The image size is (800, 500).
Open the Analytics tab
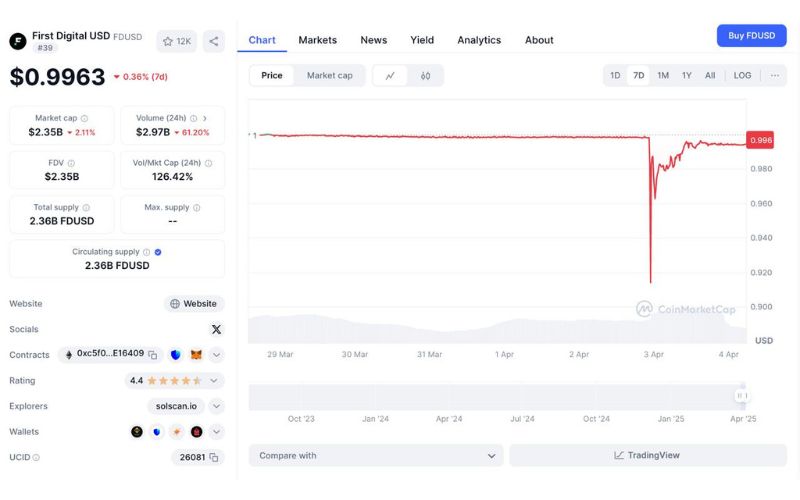(x=479, y=40)
